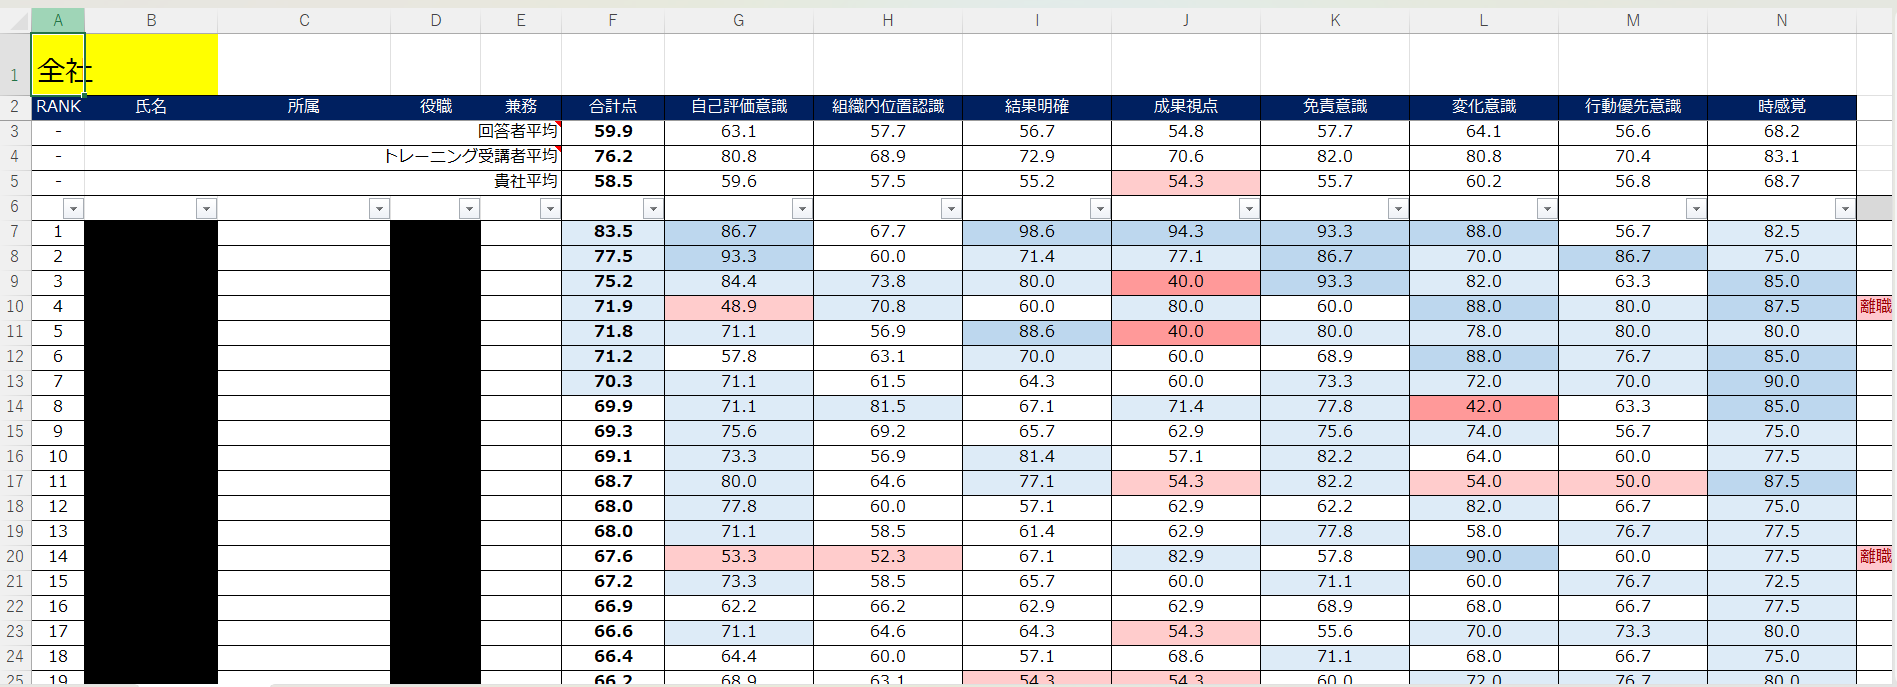Click the top score 83.5 cell
The height and width of the screenshot is (687, 1897).
(x=612, y=232)
